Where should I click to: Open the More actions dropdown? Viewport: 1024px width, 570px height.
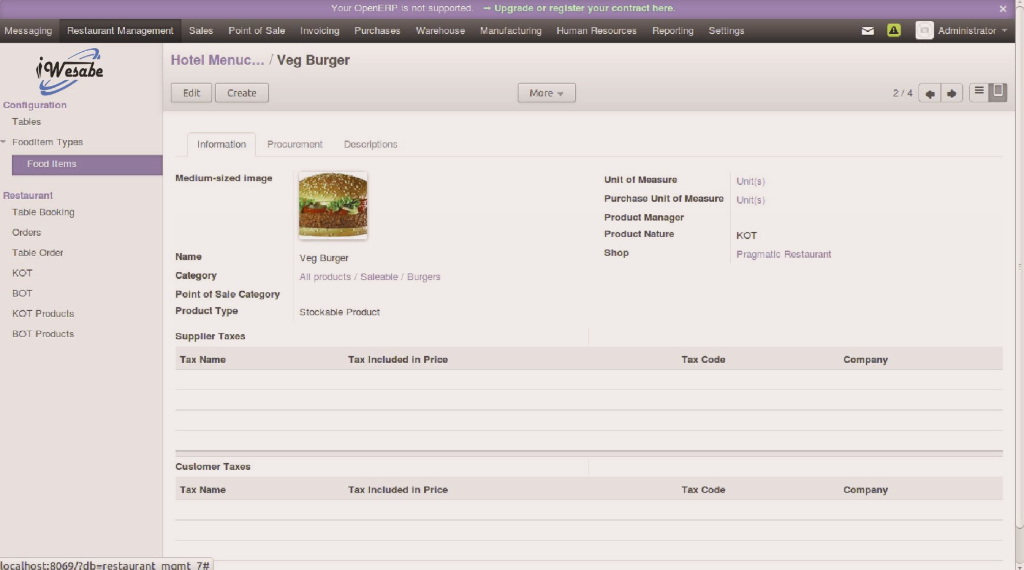(546, 93)
